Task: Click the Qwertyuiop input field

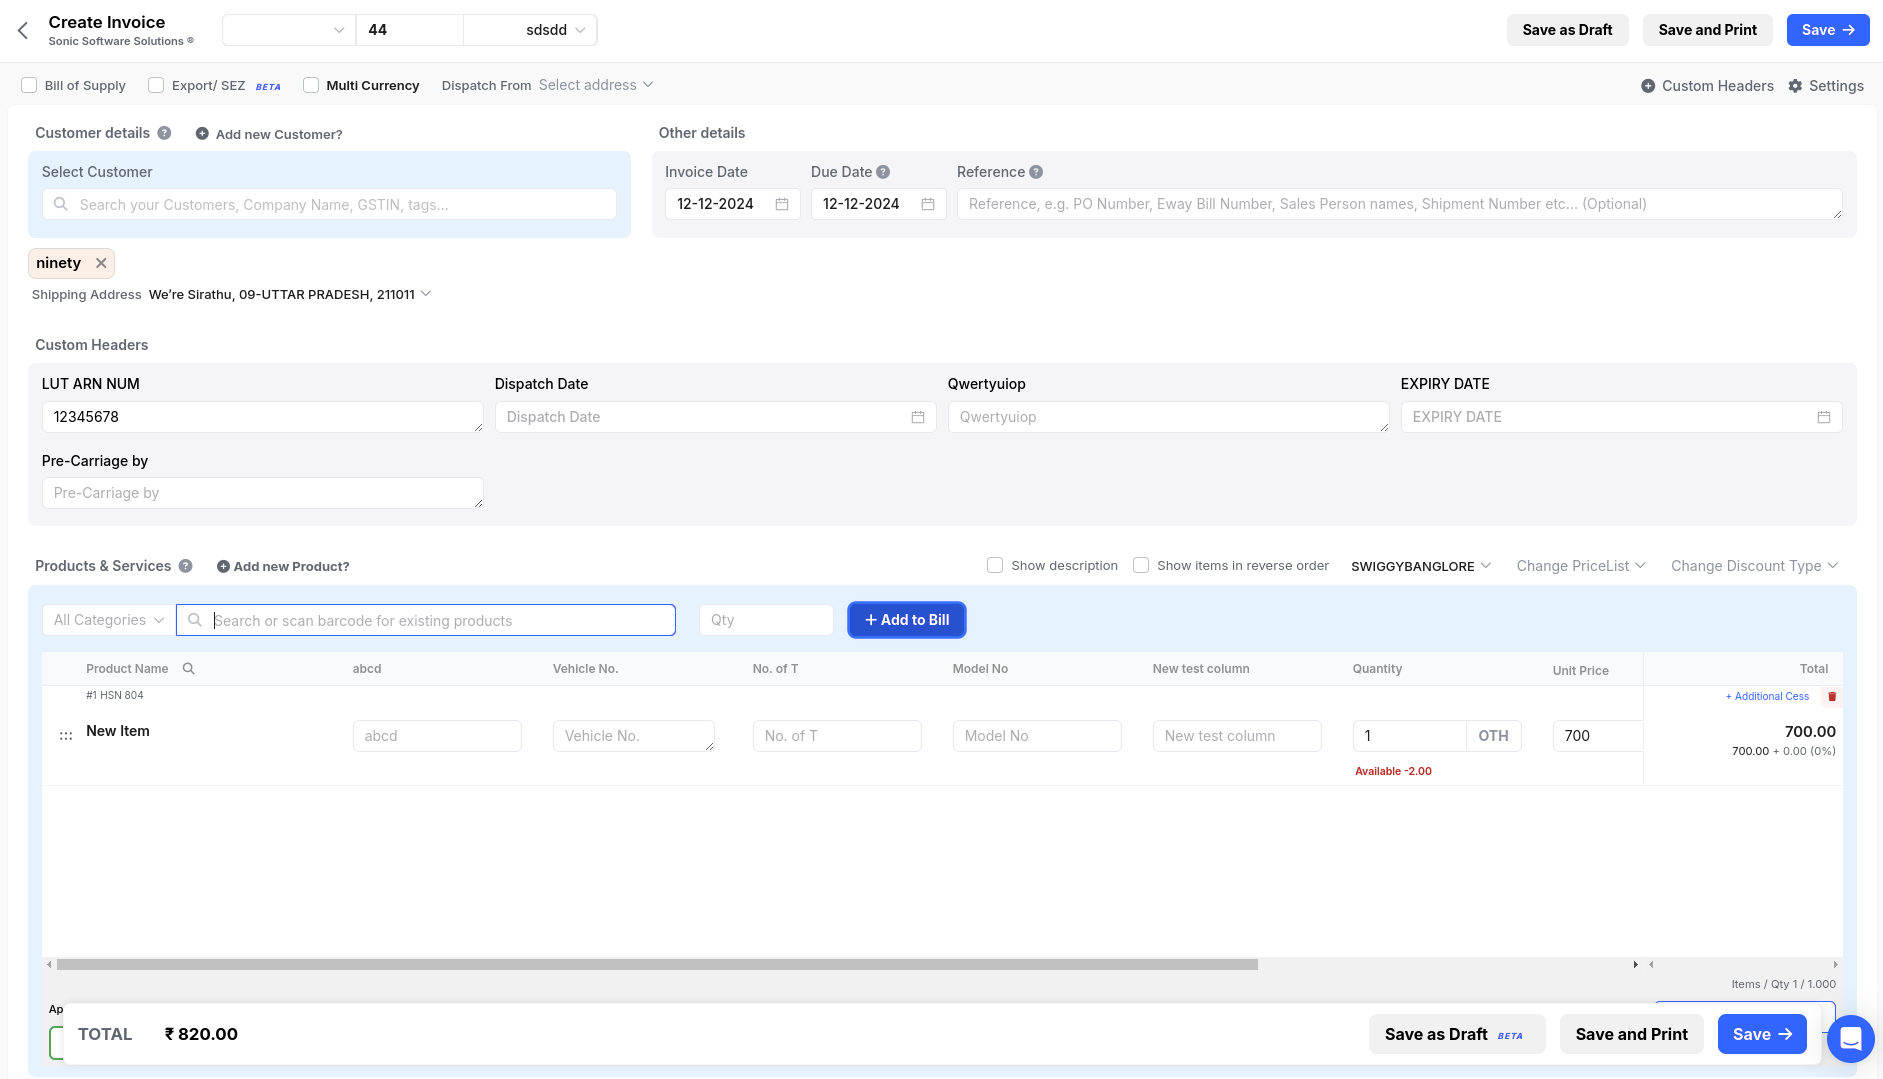Action: (x=1168, y=417)
